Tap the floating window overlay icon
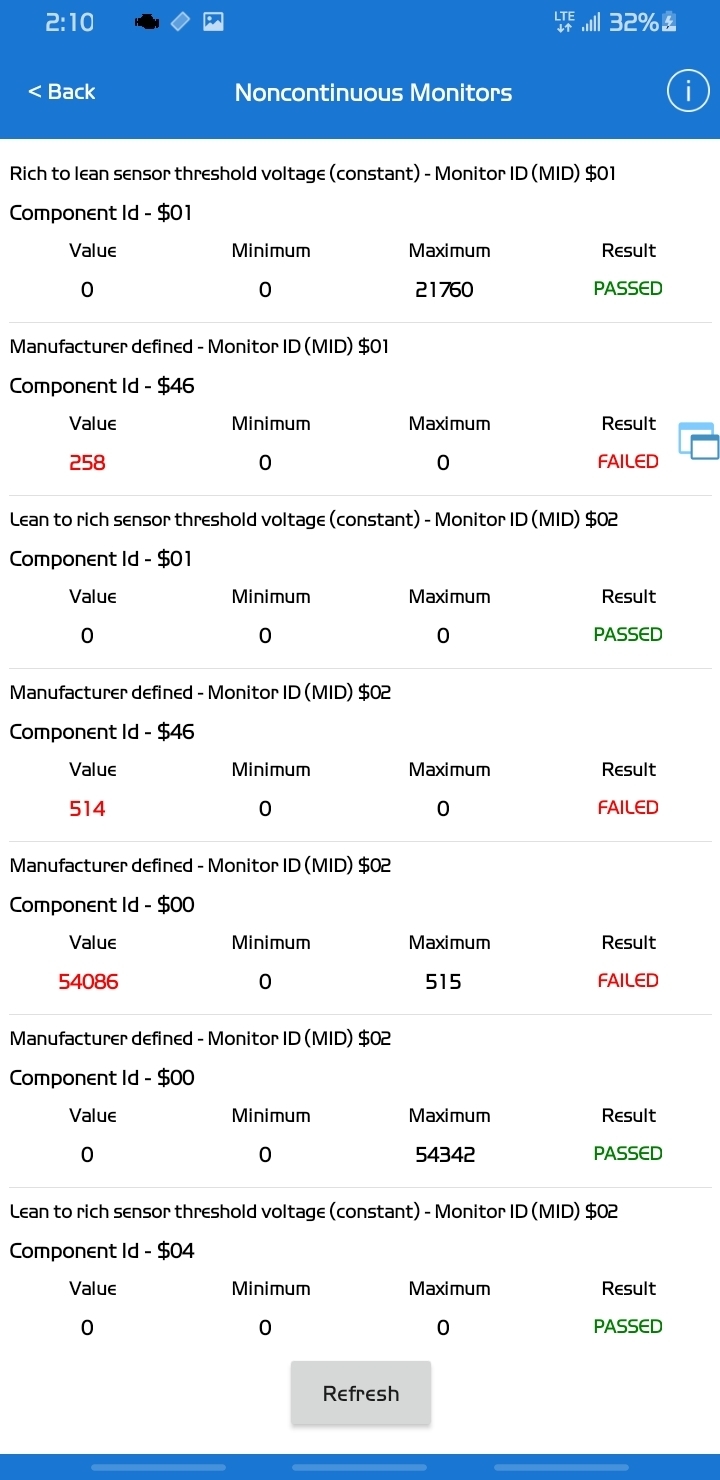The width and height of the screenshot is (720, 1480). pyautogui.click(x=698, y=441)
